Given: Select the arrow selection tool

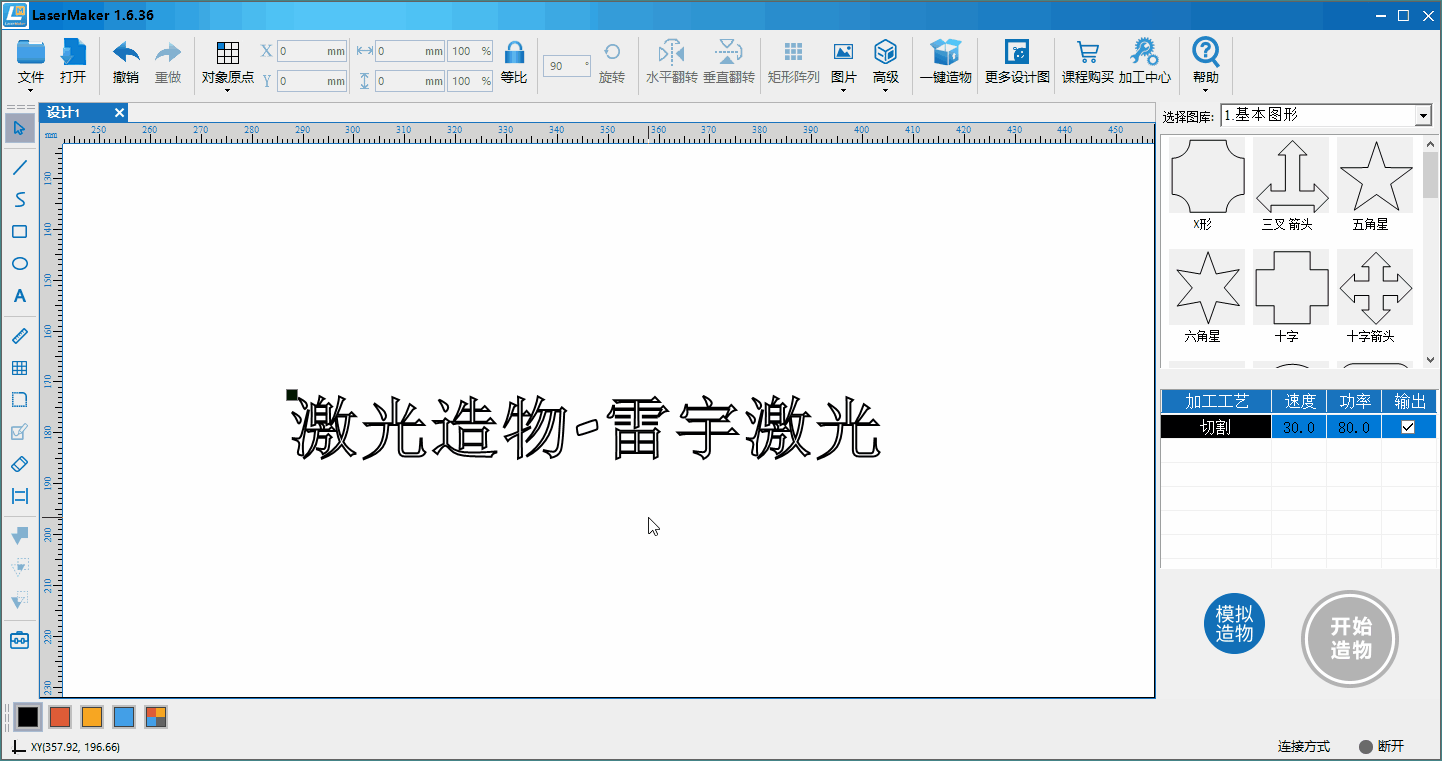Looking at the screenshot, I should click(19, 127).
